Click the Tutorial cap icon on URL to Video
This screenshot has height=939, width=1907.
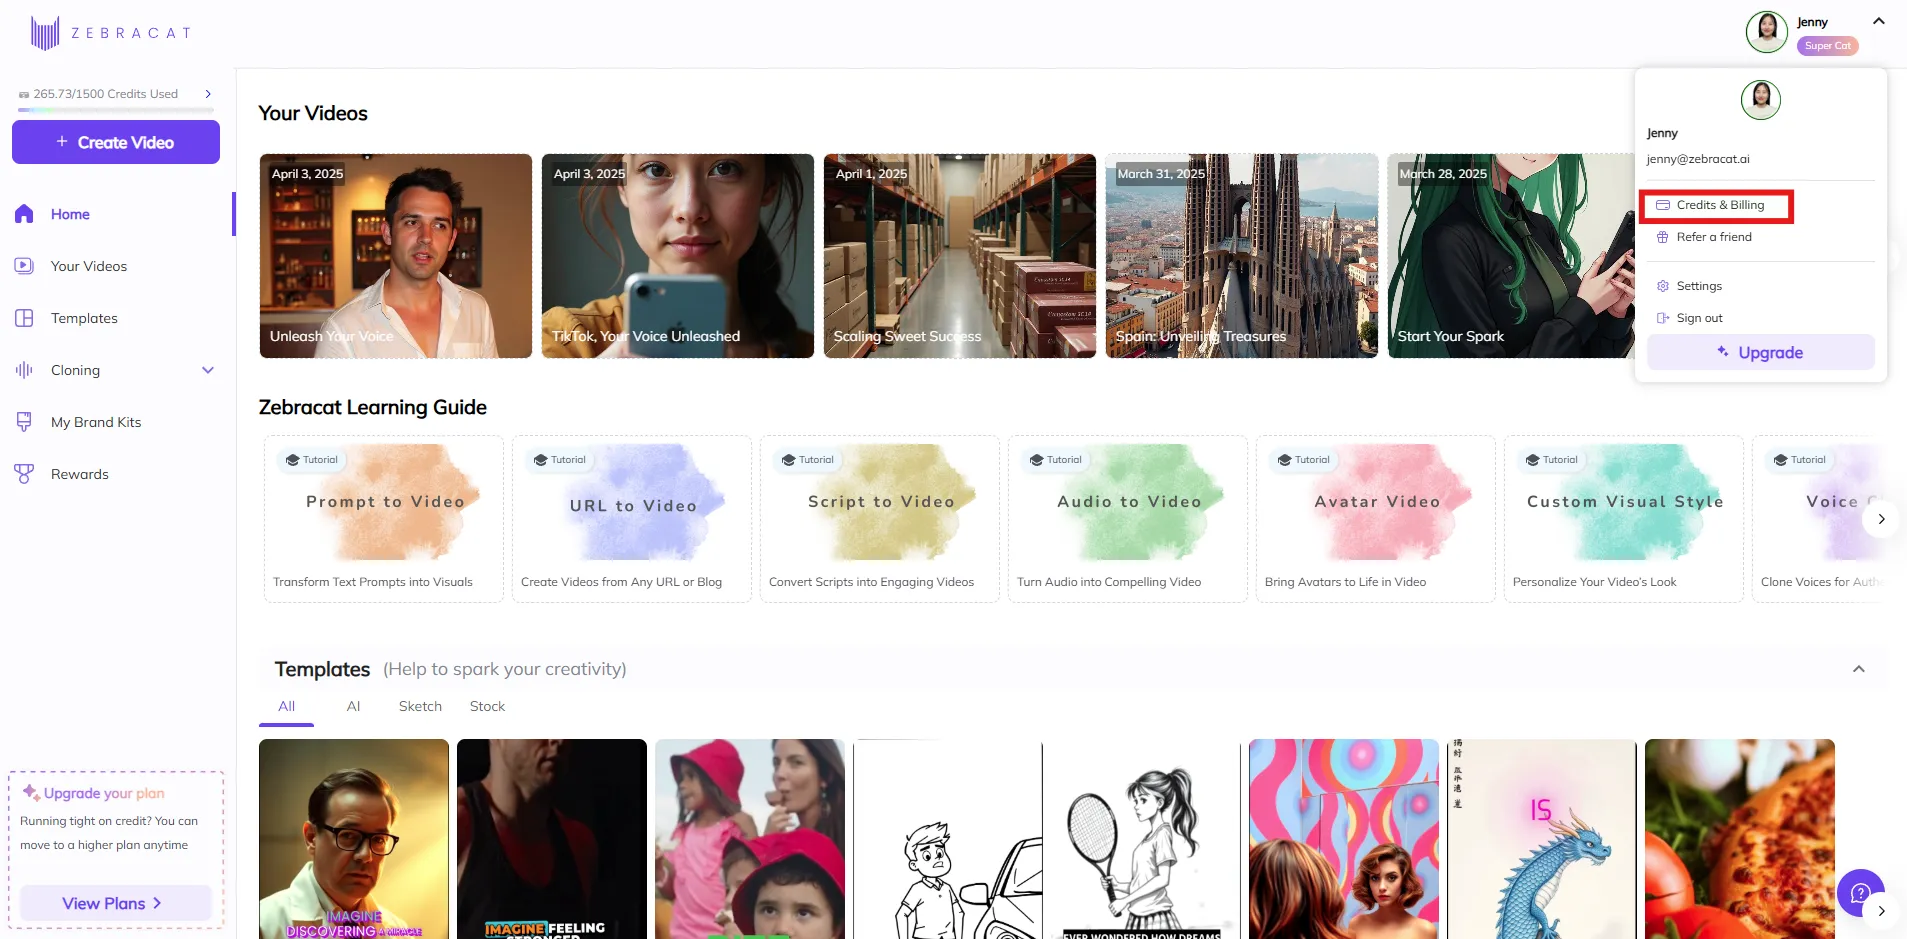tap(541, 460)
